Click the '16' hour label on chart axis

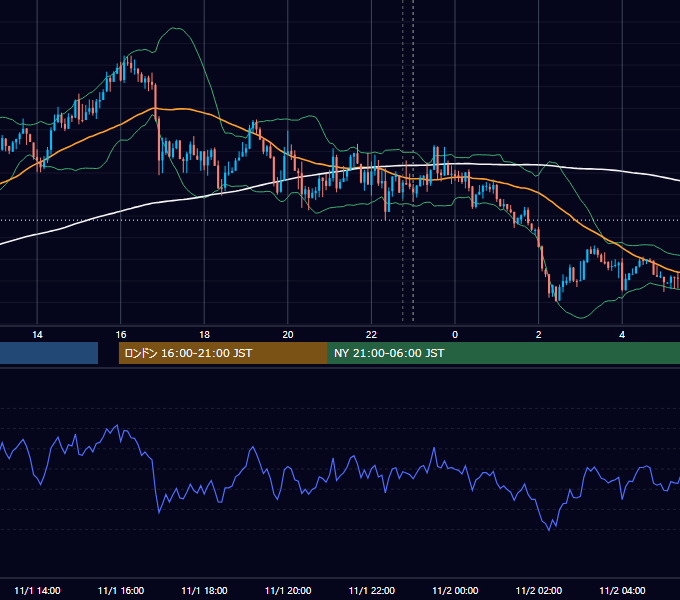(x=121, y=335)
